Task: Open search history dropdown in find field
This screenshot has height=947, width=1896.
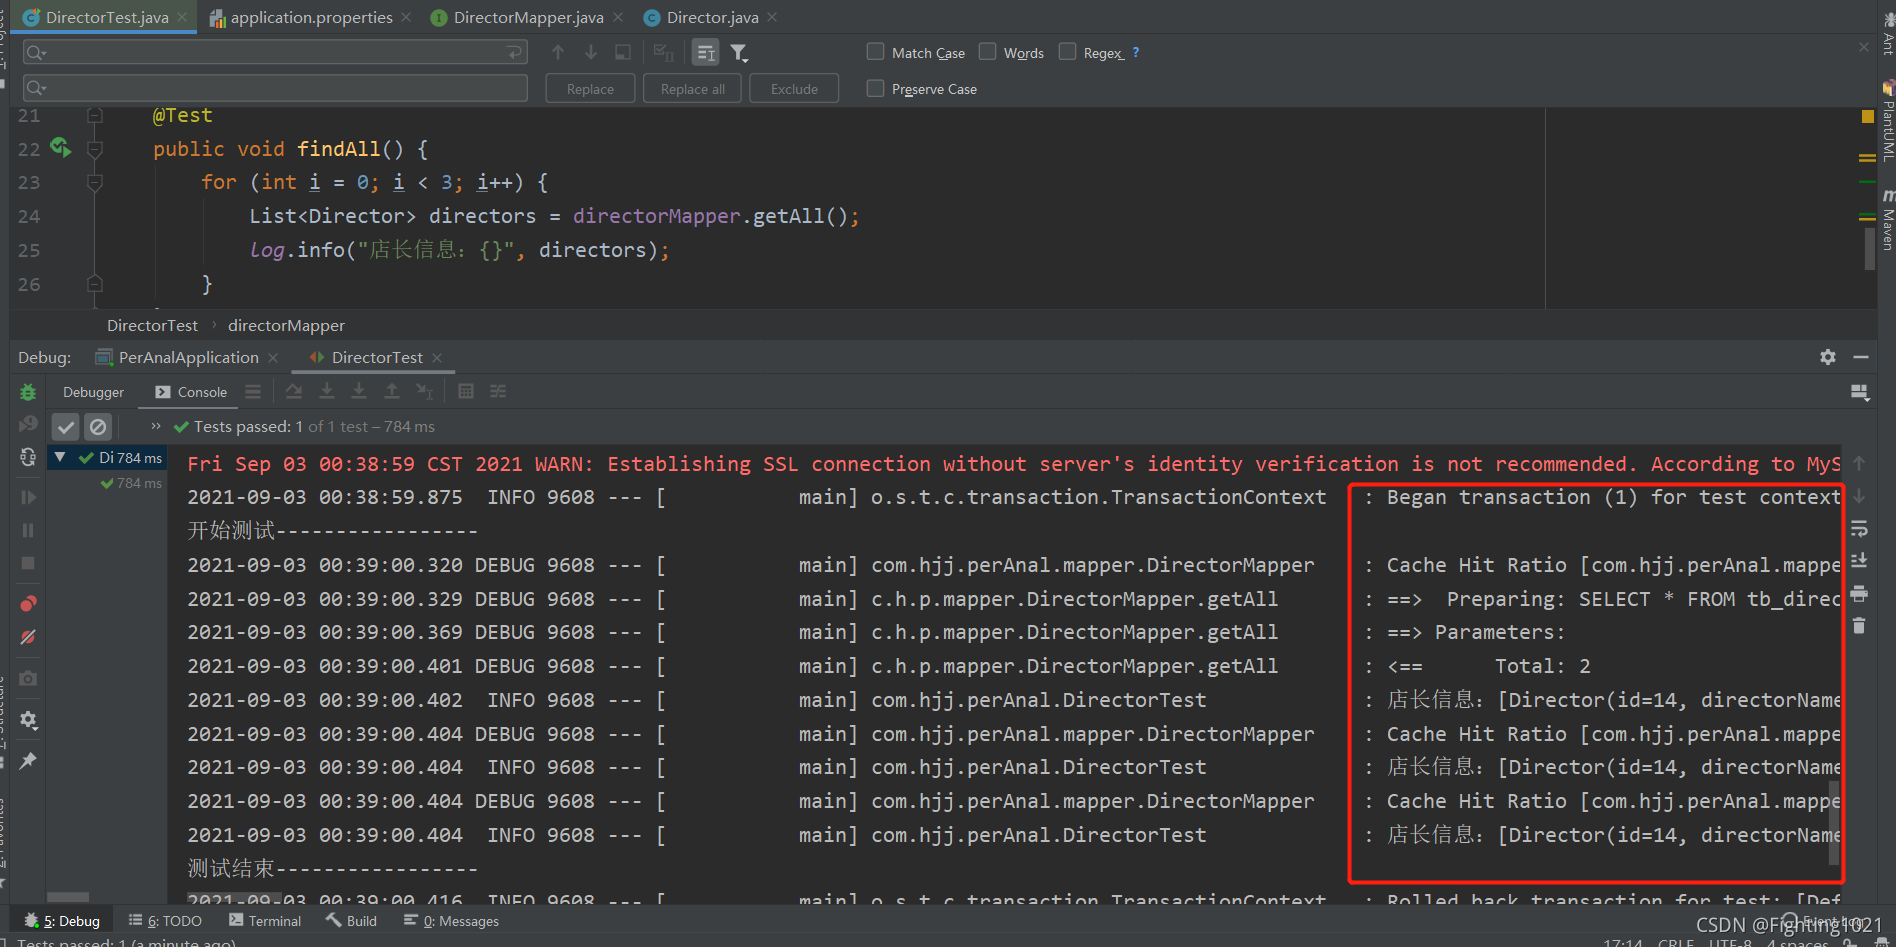Action: pos(36,53)
